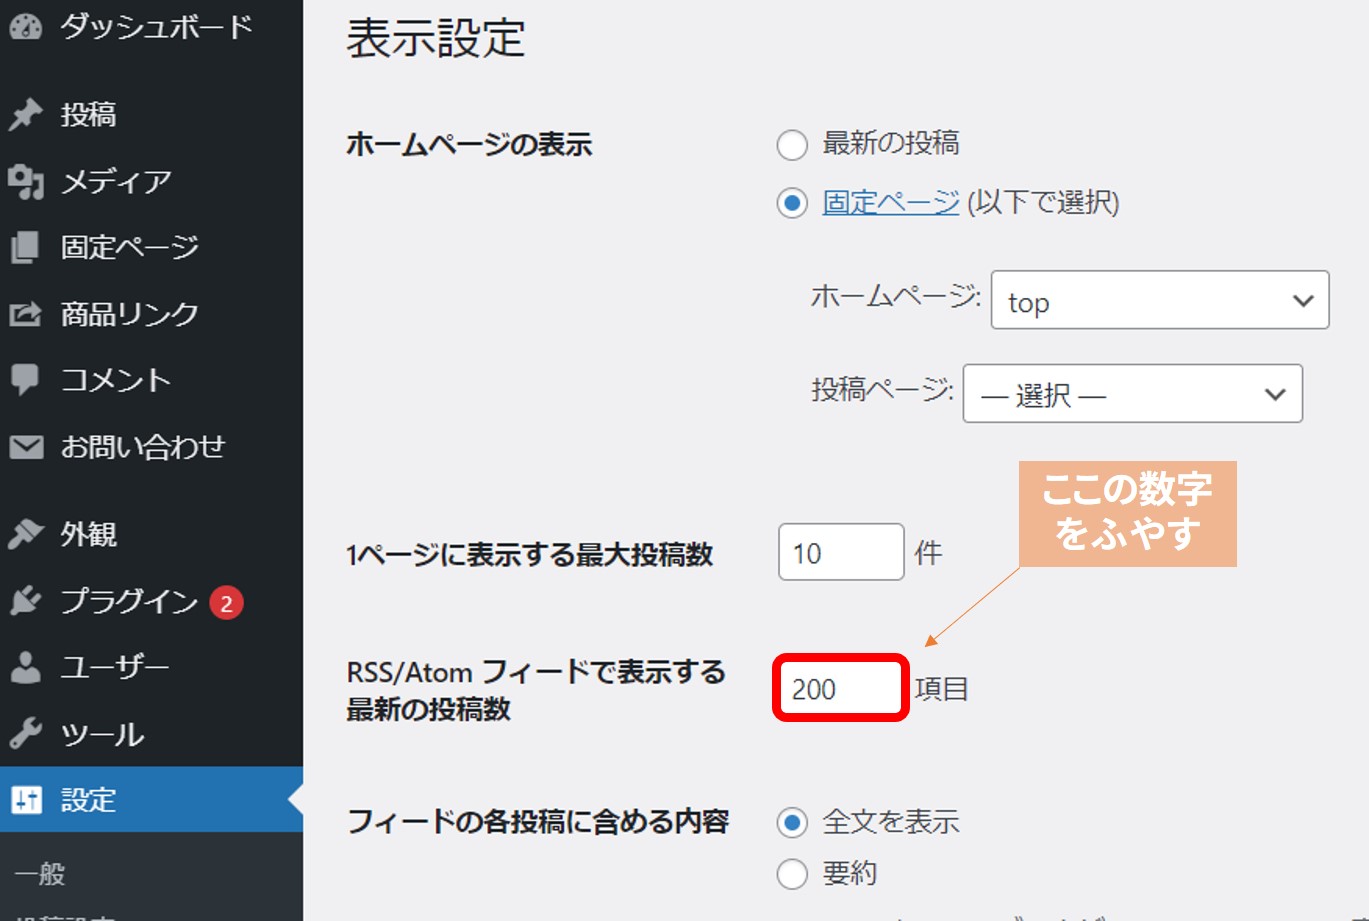This screenshot has height=921, width=1369.
Task: Click the user silhouette icon beside ユーザー
Action: [x=26, y=667]
